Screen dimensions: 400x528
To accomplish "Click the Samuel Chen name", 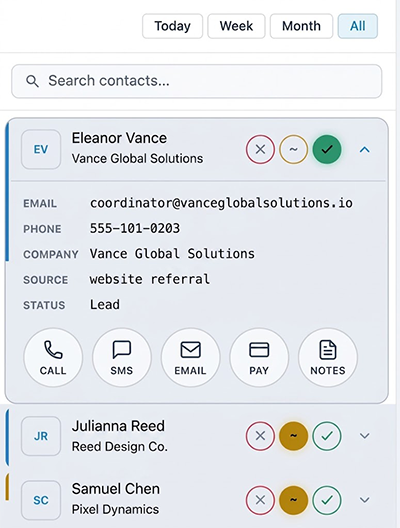I will coord(115,489).
